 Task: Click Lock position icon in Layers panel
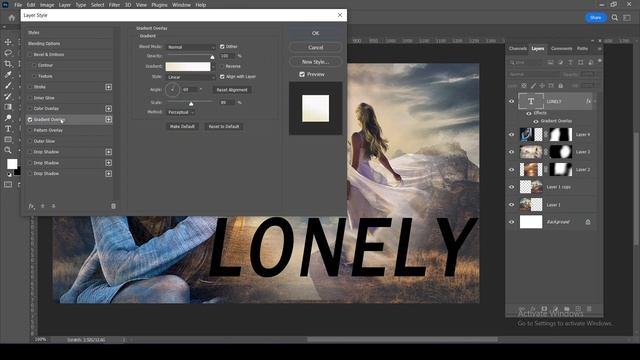pos(542,86)
